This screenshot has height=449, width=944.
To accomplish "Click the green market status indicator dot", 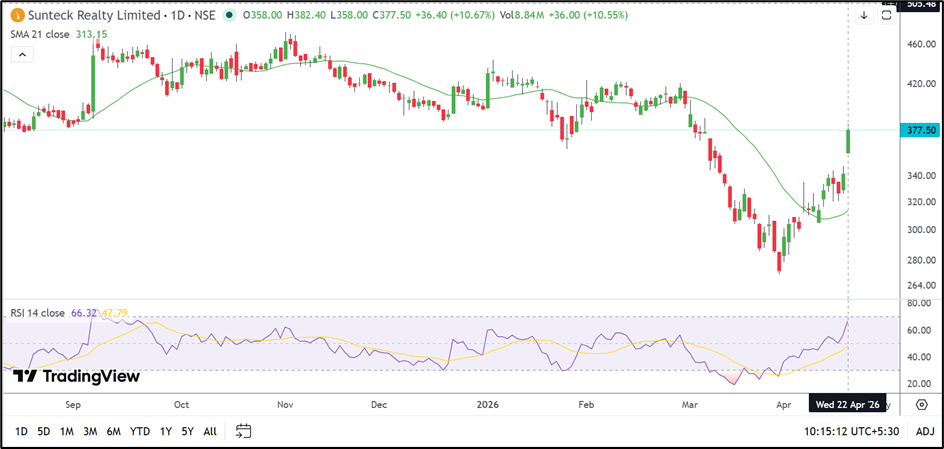I will [x=231, y=16].
